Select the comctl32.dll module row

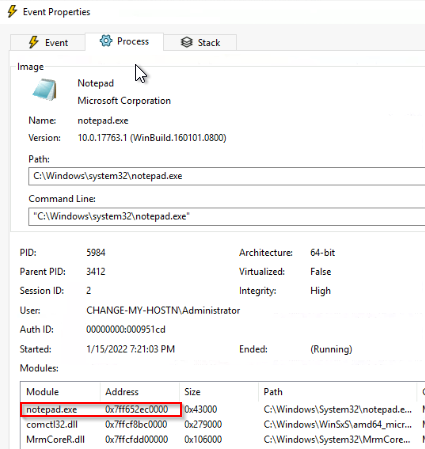pyautogui.click(x=223, y=424)
